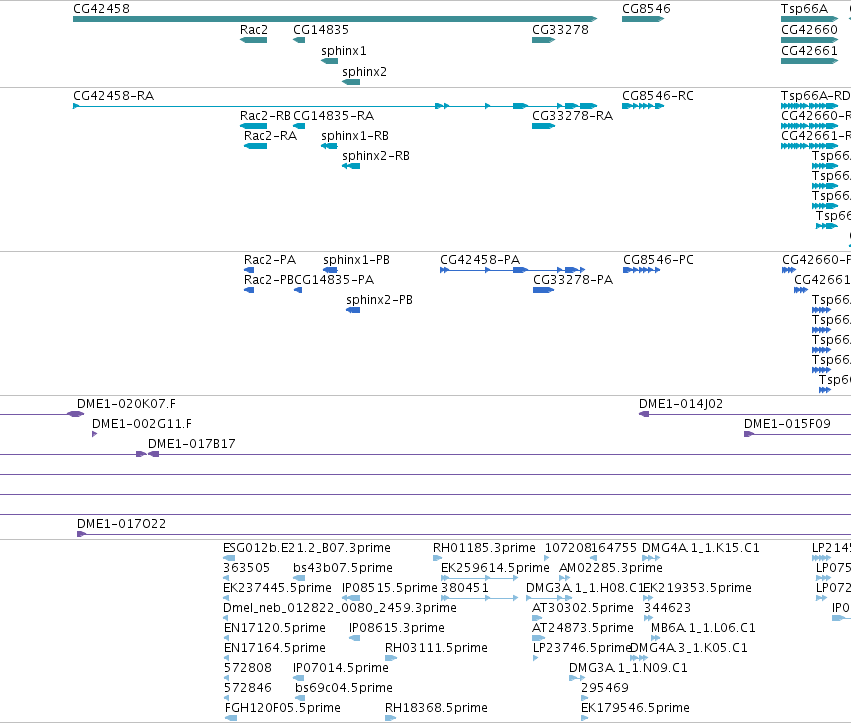
Task: Select the sphinx2-PB label
Action: pyautogui.click(x=379, y=300)
